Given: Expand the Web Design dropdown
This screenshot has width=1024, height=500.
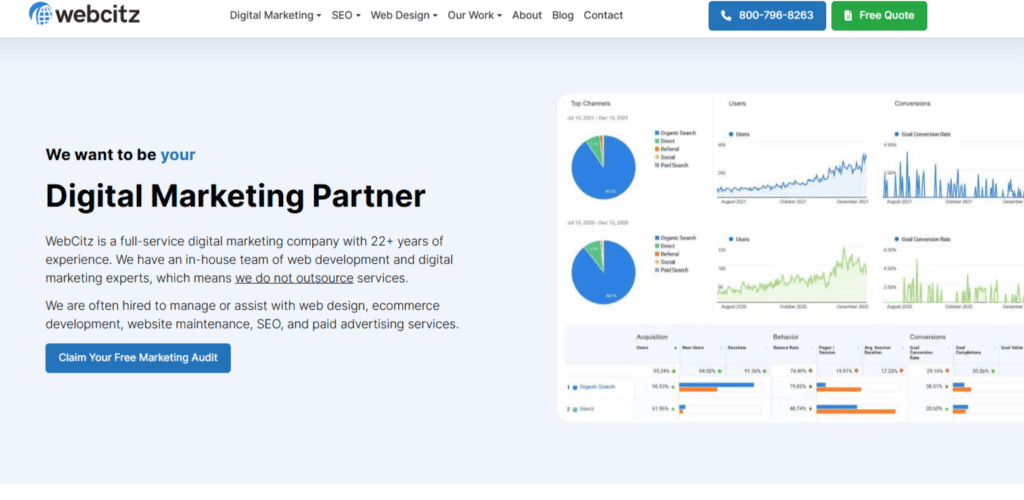Looking at the screenshot, I should (404, 15).
